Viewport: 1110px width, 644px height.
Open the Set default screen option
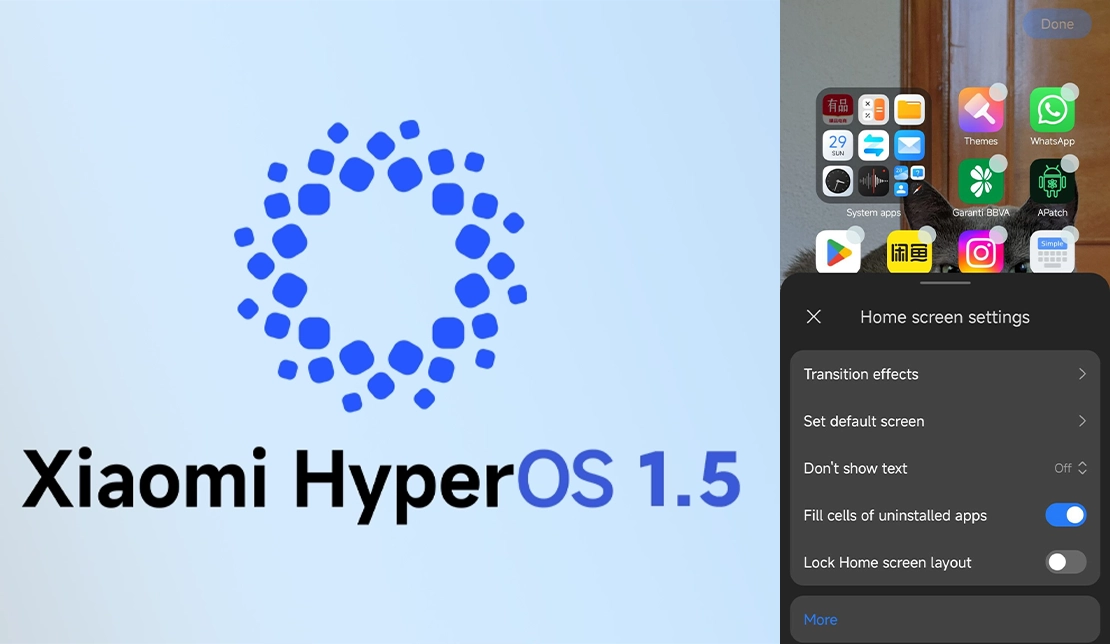click(944, 421)
